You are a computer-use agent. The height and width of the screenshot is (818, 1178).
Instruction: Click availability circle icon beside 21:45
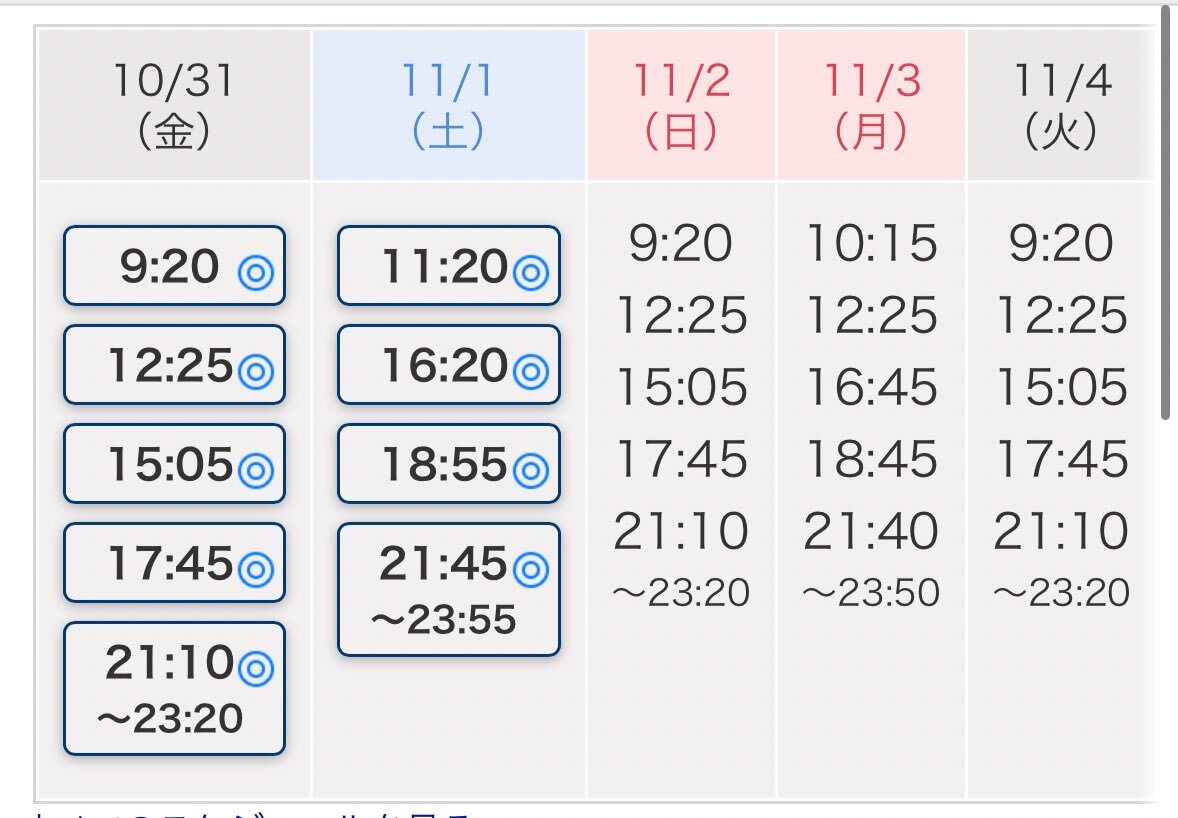tap(531, 569)
